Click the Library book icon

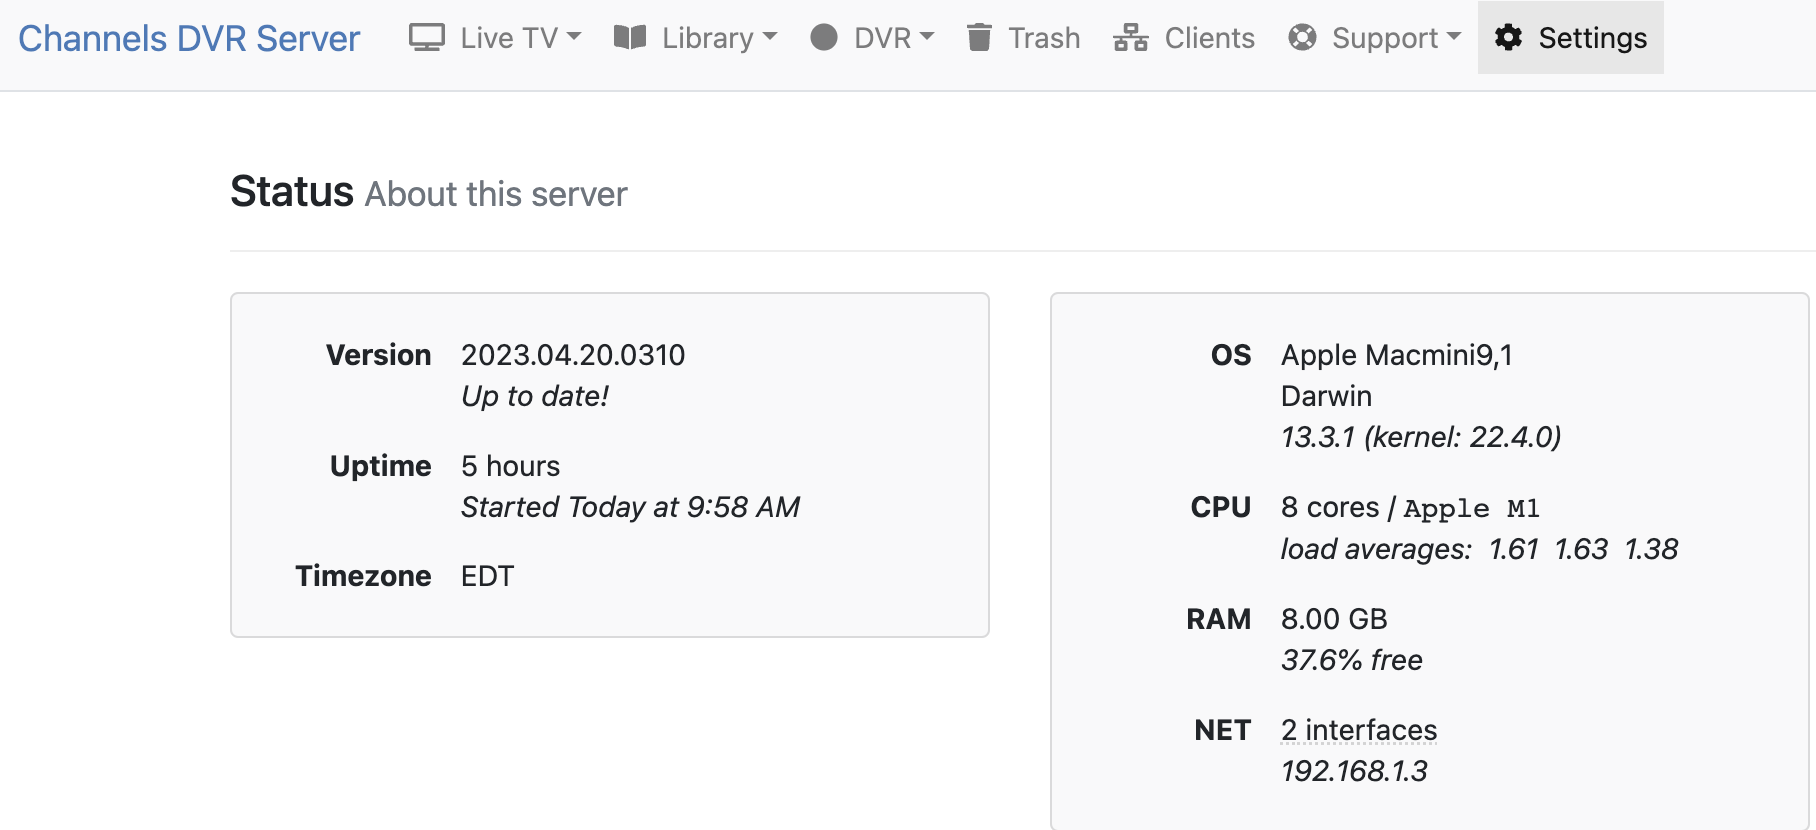click(630, 38)
